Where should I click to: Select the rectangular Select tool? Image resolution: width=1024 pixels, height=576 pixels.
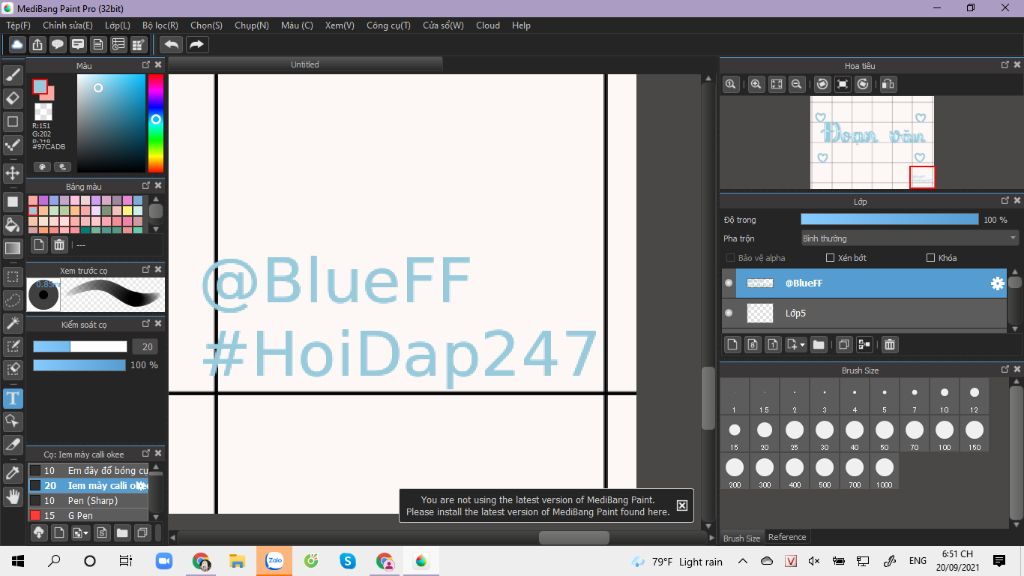tap(12, 276)
